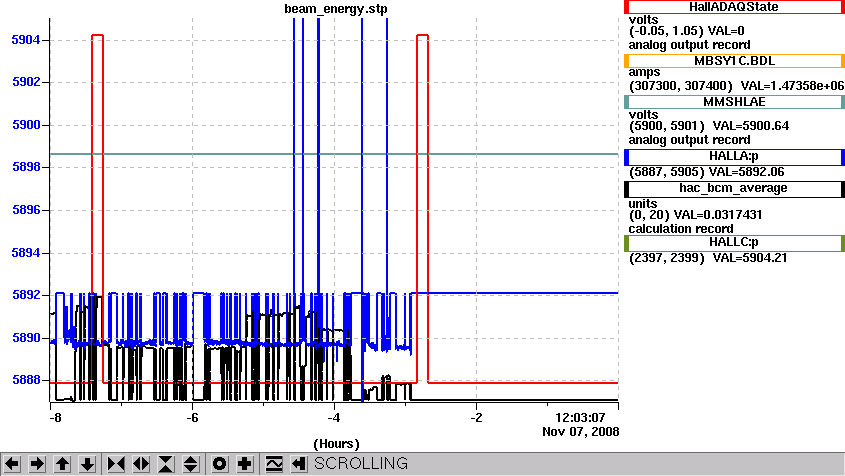Zoom out horizontally with outward-pointing triangles
Image resolution: width=845 pixels, height=476 pixels.
tap(141, 464)
